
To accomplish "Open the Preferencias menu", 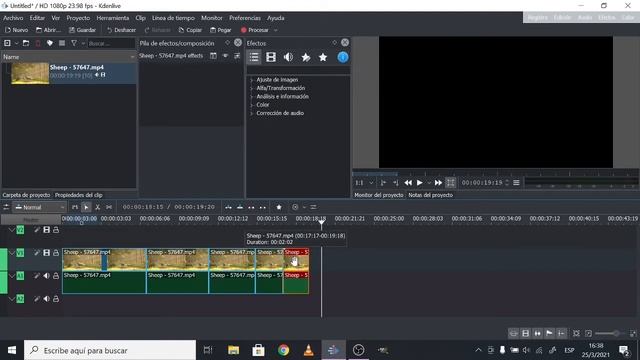I will point(244,18).
